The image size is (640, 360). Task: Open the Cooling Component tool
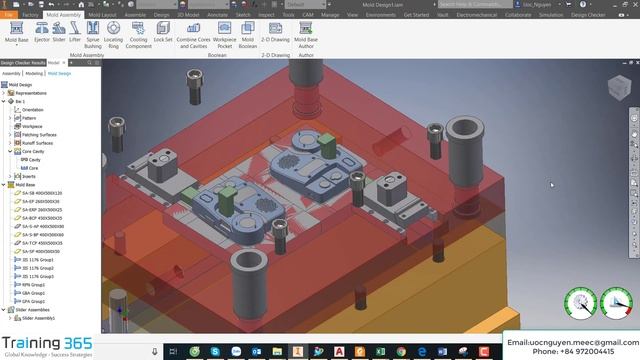click(x=138, y=35)
